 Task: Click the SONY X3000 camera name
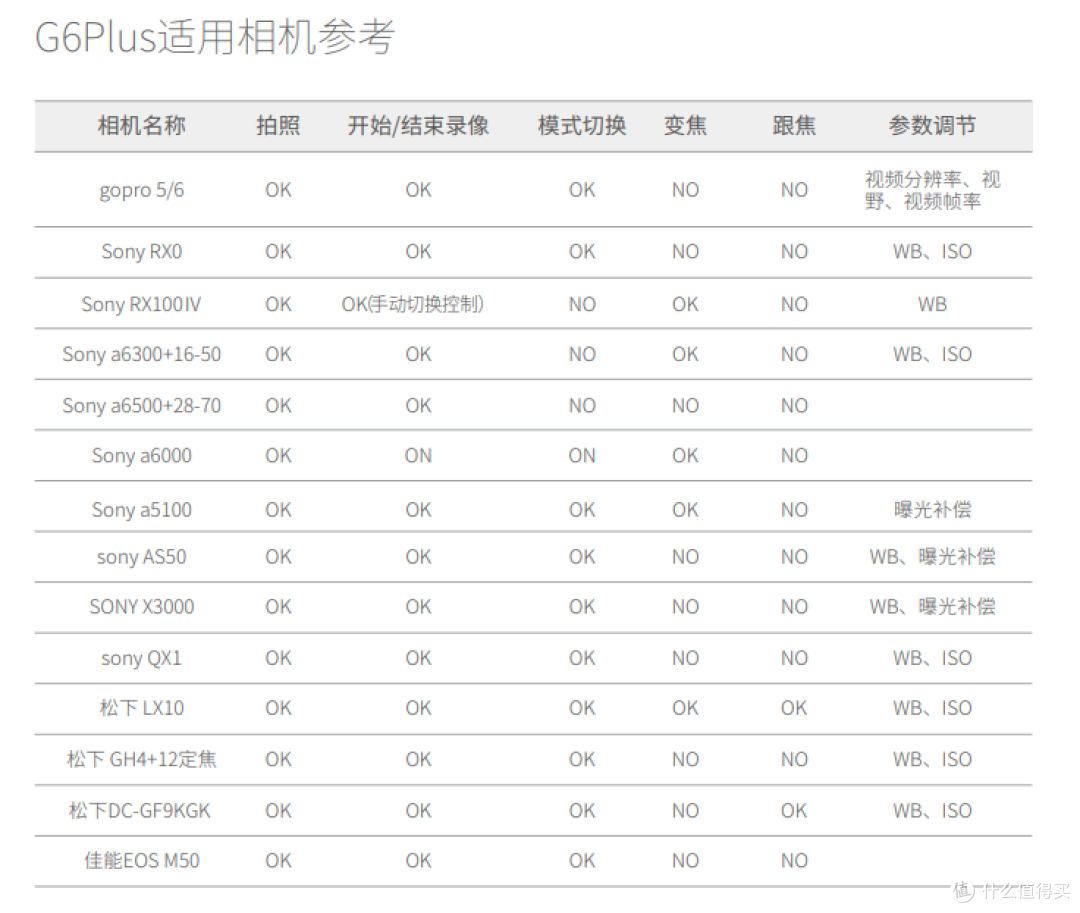click(x=141, y=607)
